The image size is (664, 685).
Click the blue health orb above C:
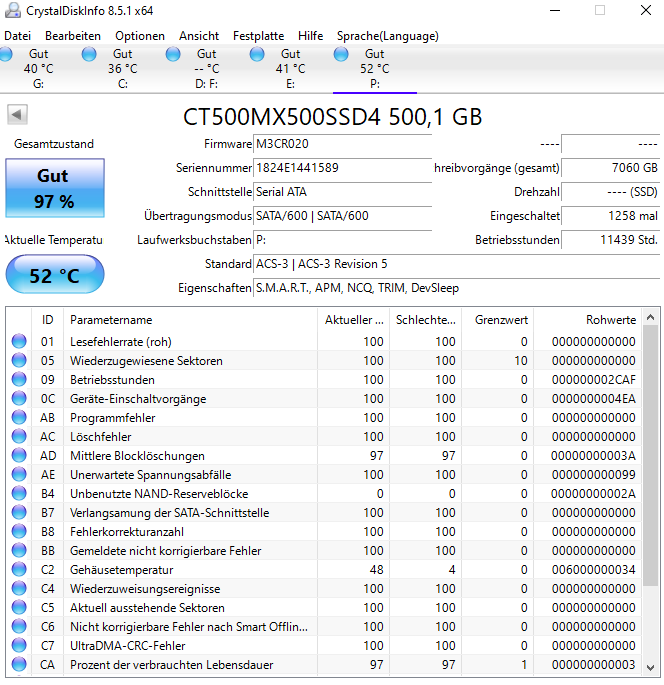click(89, 54)
